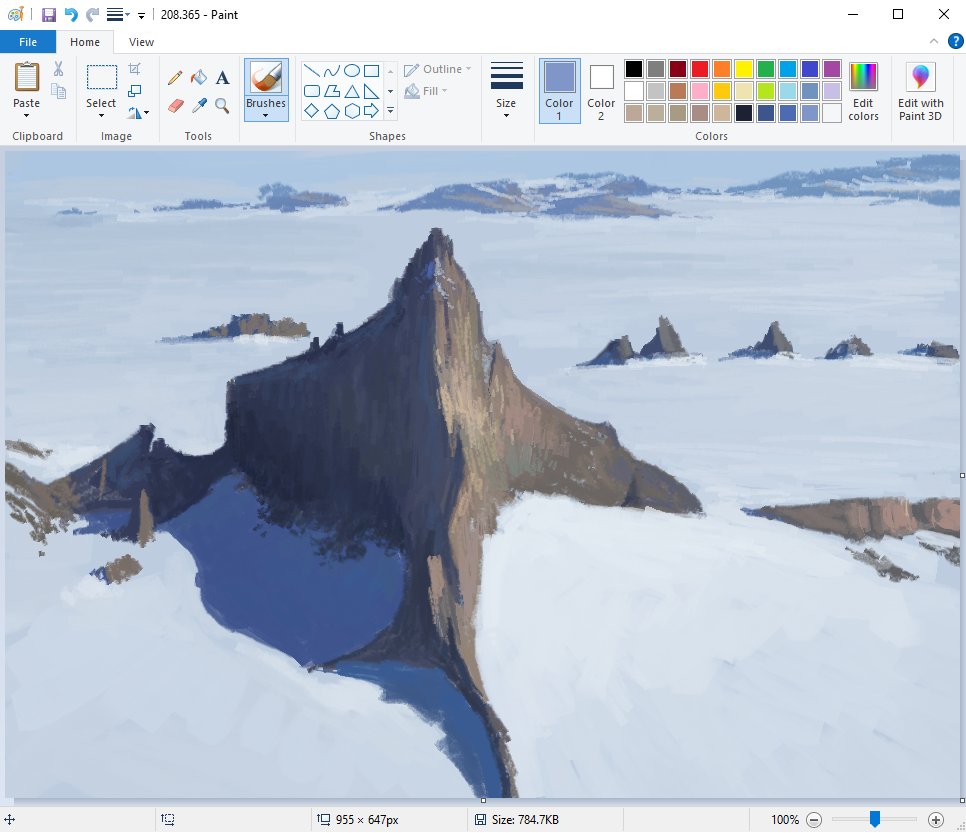This screenshot has width=966, height=833.
Task: Click the Cut scissors icon
Action: (x=59, y=68)
